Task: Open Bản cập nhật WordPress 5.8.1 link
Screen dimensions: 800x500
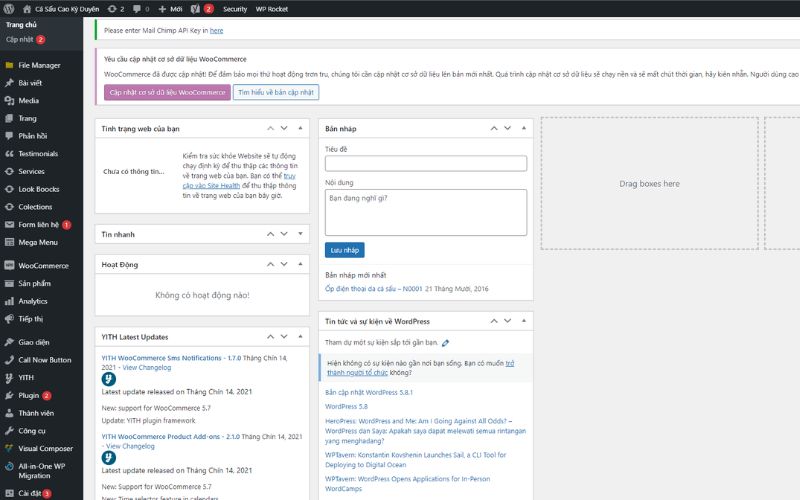Action: click(369, 392)
